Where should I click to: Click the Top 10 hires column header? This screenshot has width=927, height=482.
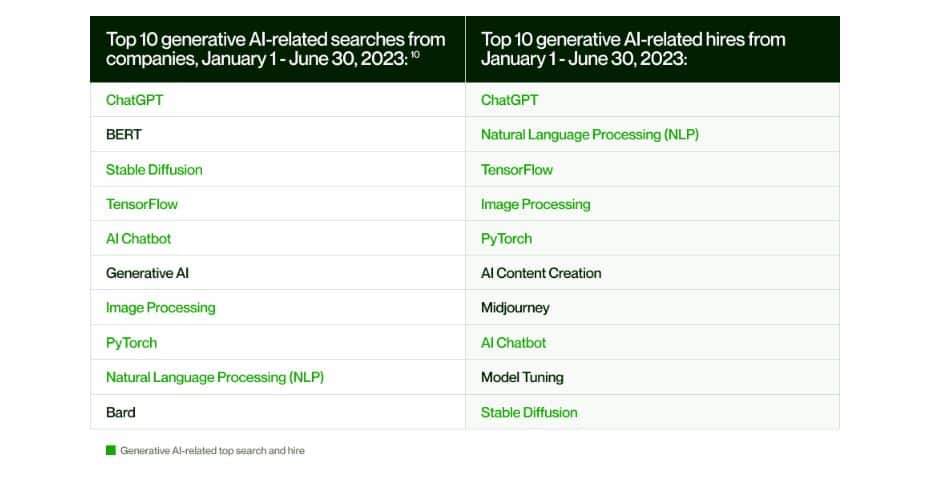(633, 49)
